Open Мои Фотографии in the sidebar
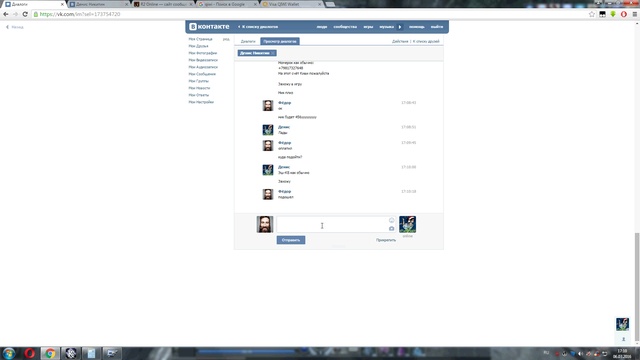Viewport: 640px width, 360px height. tap(203, 53)
